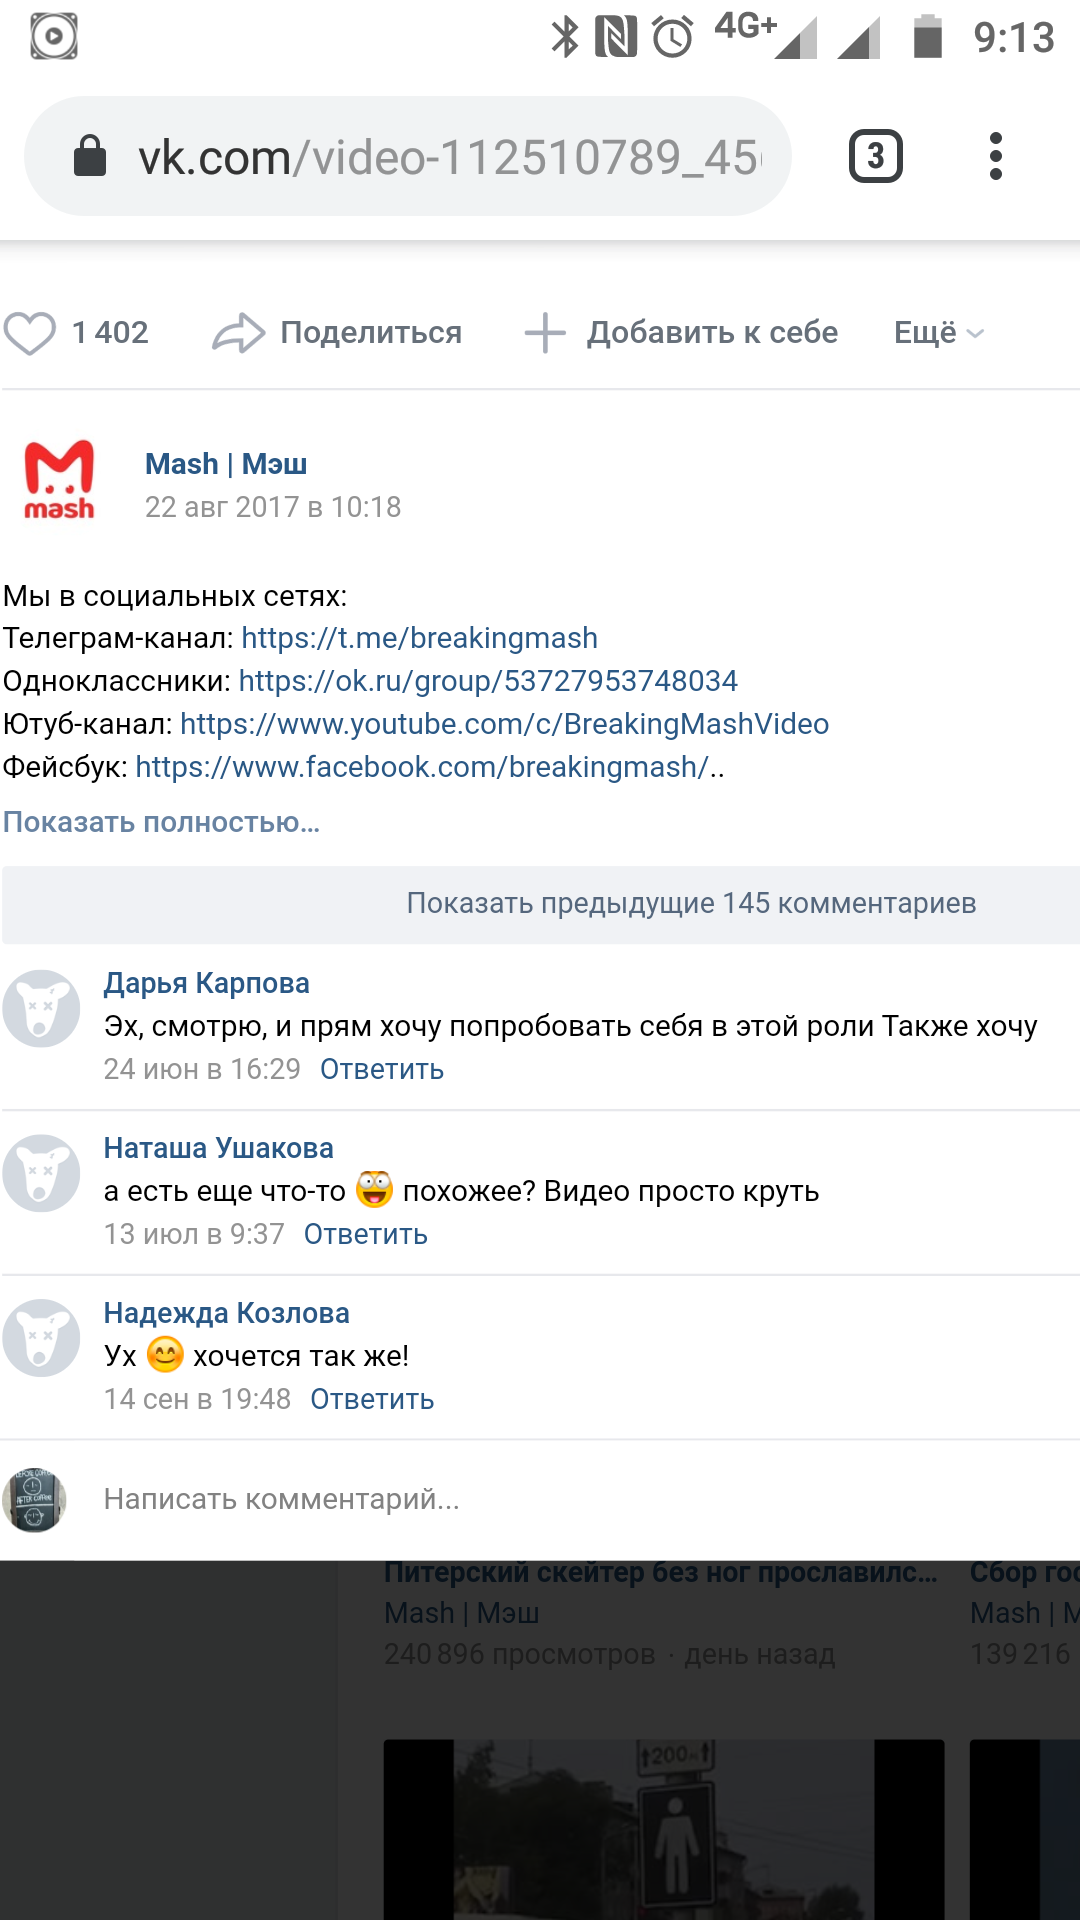The image size is (1080, 1920).
Task: Expand the "Ещё" dropdown menu
Action: [x=938, y=333]
